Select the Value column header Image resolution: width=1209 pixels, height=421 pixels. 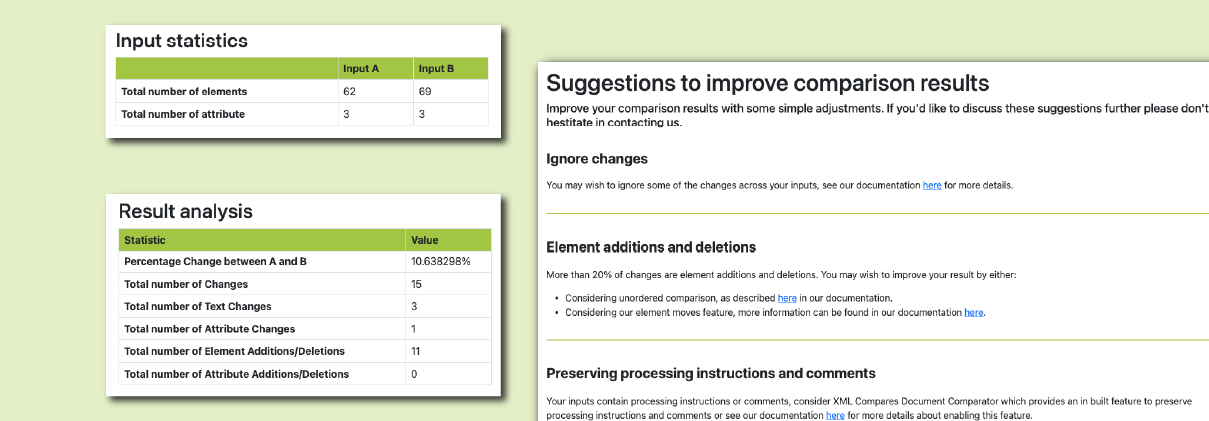tap(424, 240)
